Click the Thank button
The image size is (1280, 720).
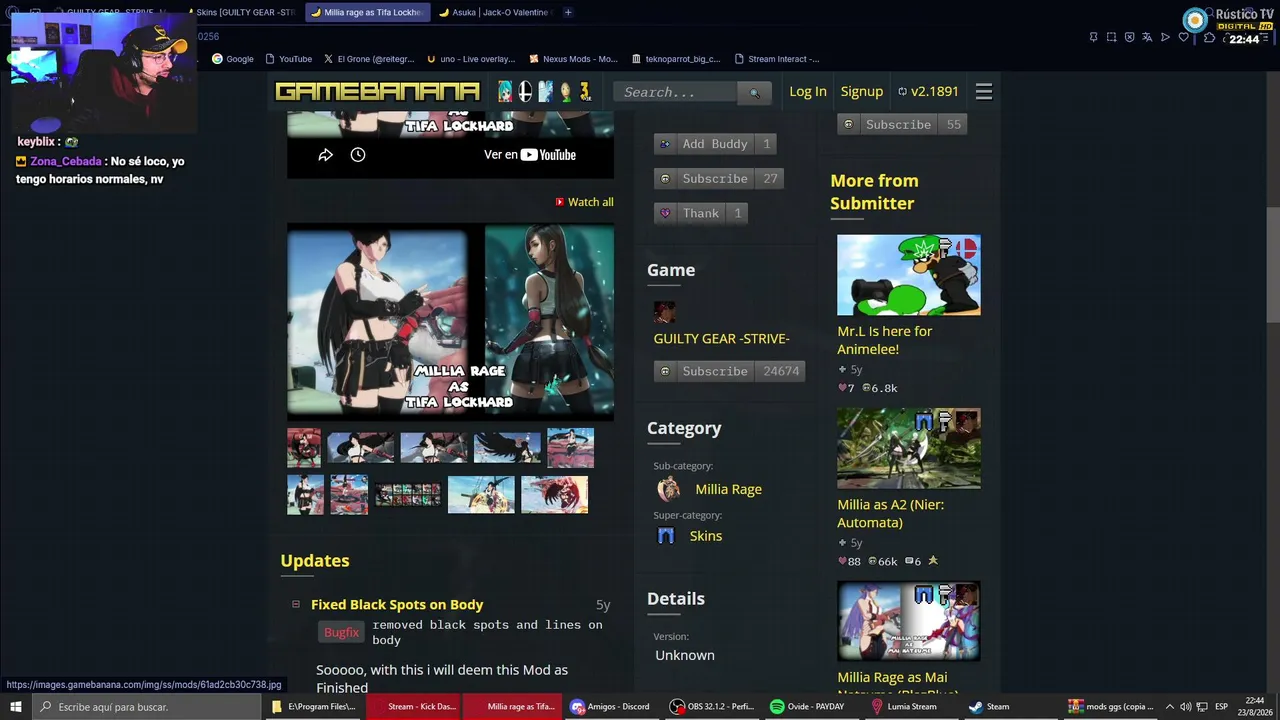click(x=701, y=213)
